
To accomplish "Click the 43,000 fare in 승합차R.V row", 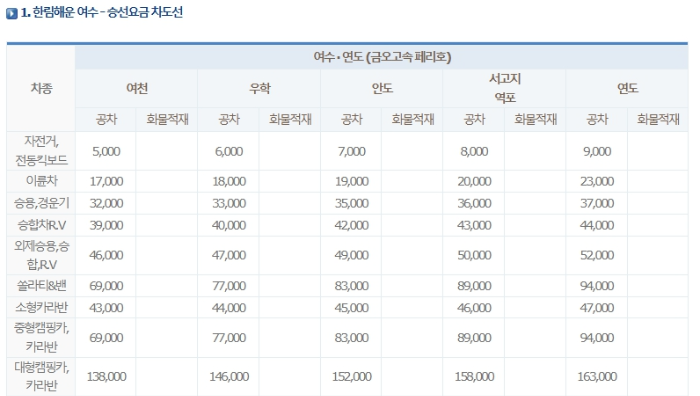I will pyautogui.click(x=474, y=225).
